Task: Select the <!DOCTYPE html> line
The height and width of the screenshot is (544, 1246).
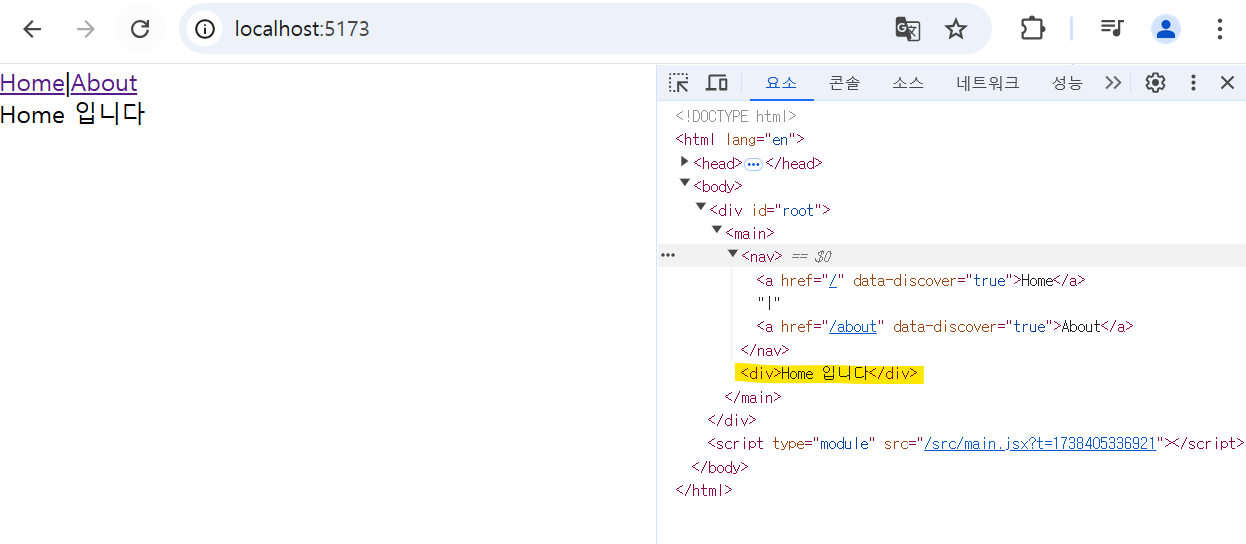Action: (735, 116)
